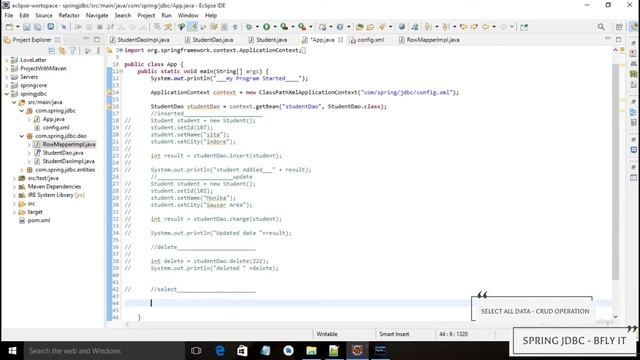This screenshot has width=640, height=360.
Task: Toggle Mark Occurrences in the toolbar
Action: 192,27
